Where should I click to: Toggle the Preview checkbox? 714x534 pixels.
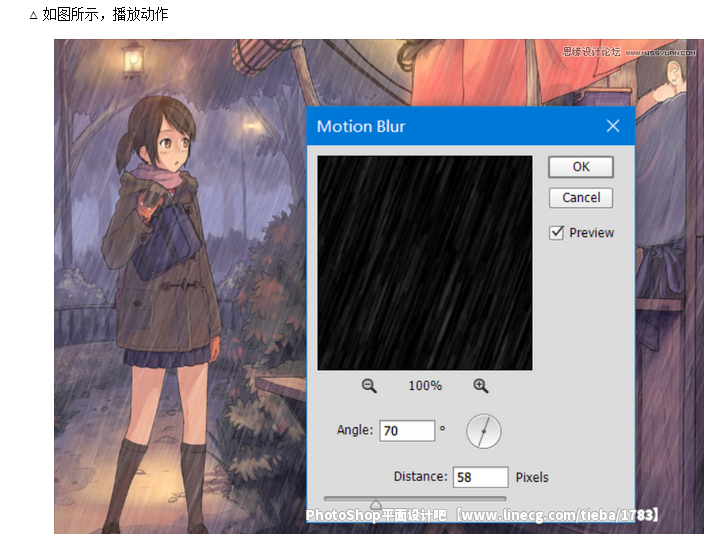pyautogui.click(x=556, y=233)
